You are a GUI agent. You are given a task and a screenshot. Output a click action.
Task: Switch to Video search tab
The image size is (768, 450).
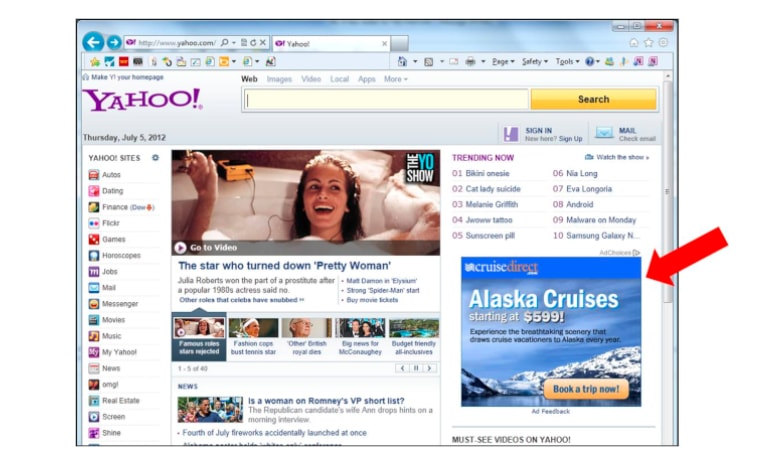(x=311, y=79)
